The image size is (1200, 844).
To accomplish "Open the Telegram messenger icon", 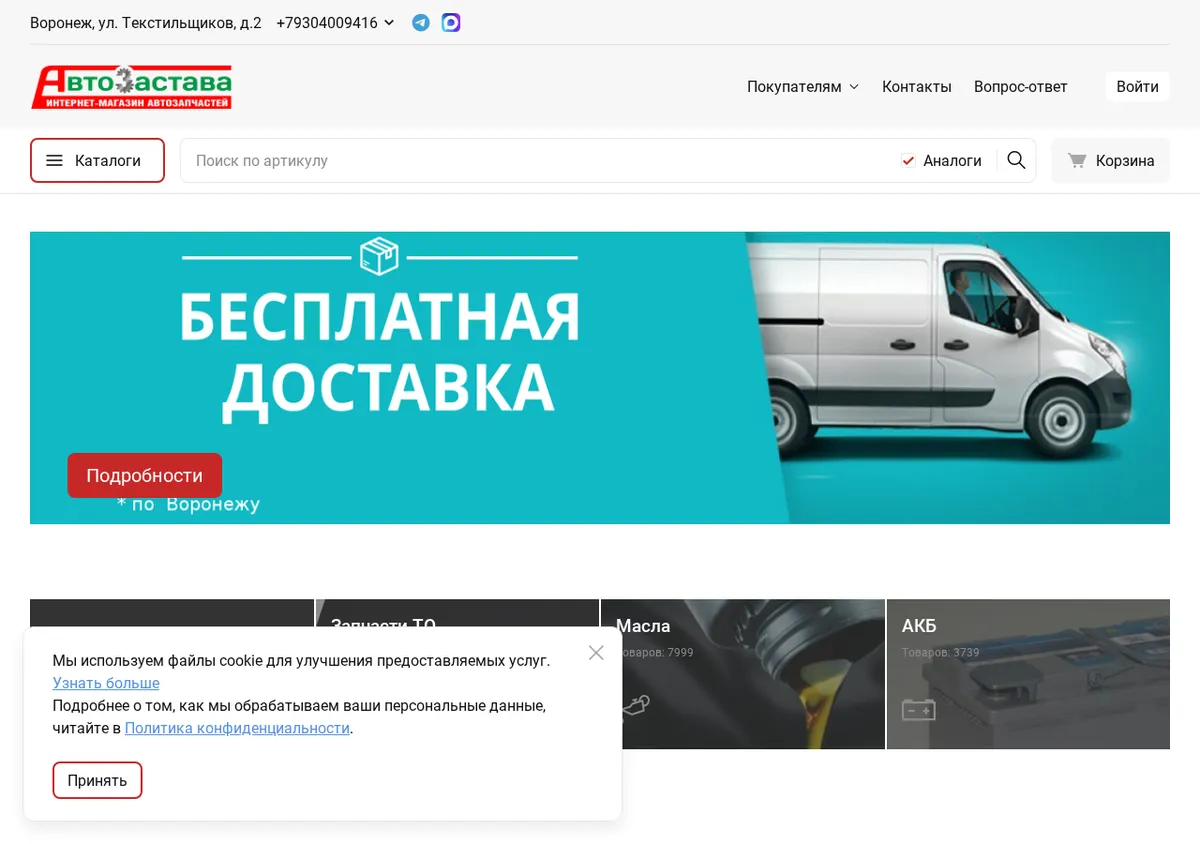I will (x=421, y=22).
